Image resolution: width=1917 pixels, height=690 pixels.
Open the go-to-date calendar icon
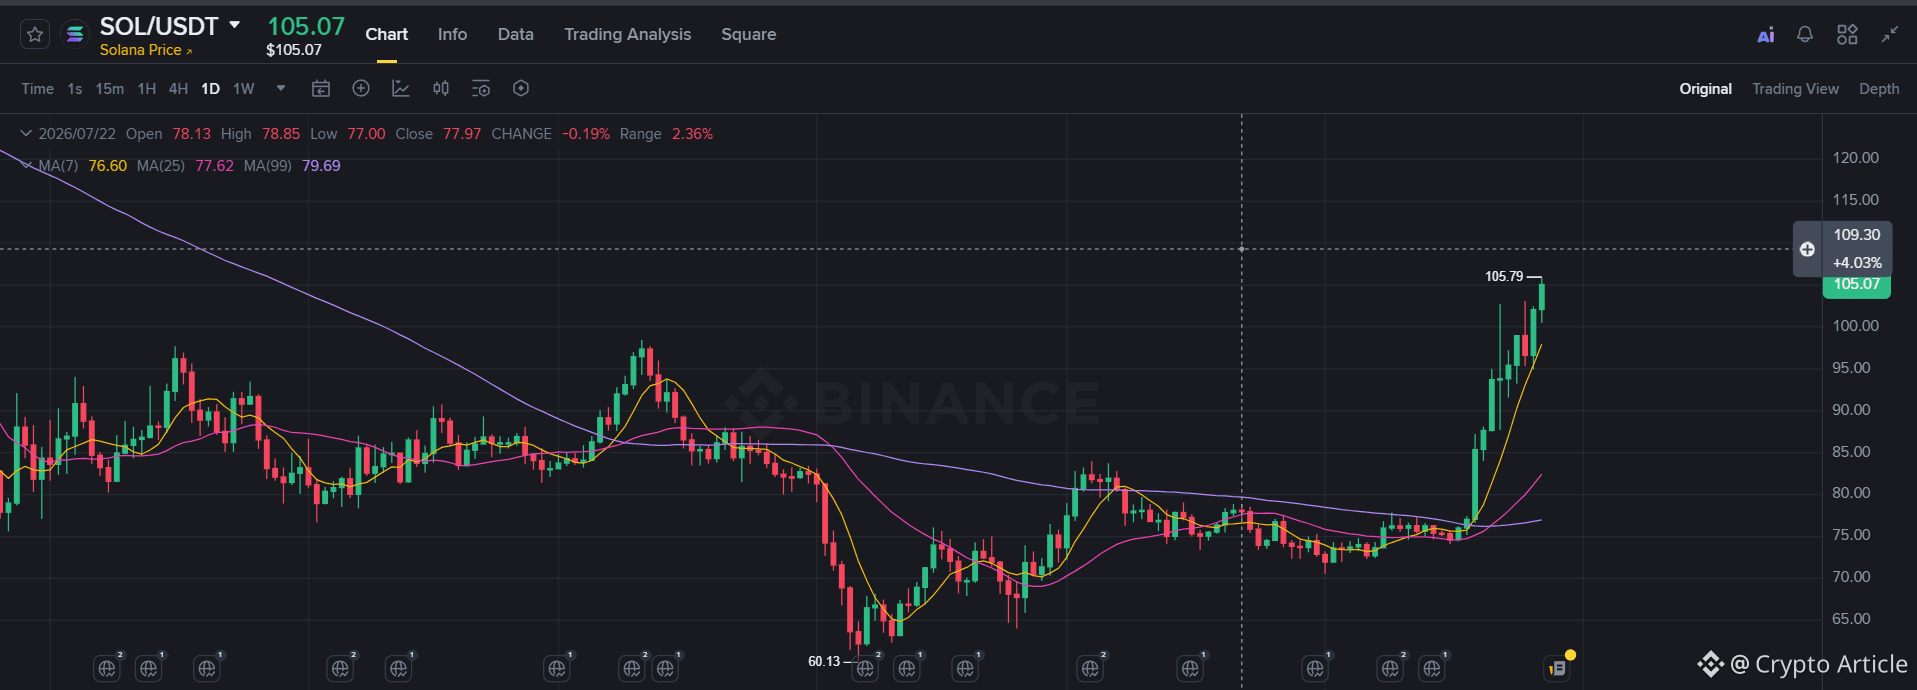(321, 89)
